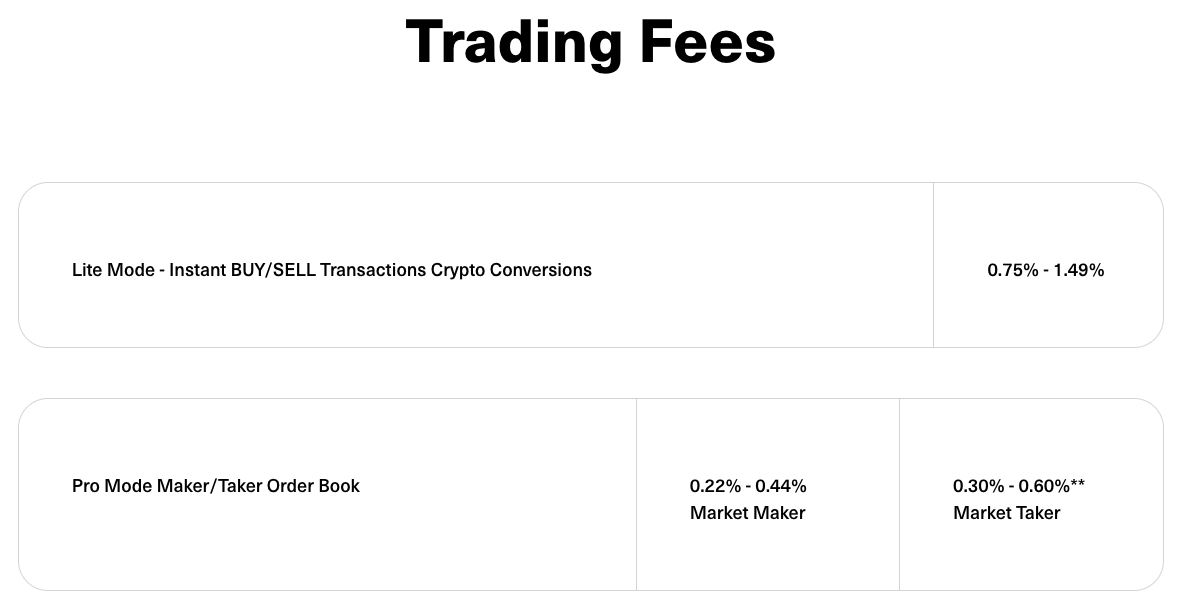Click the "Market Maker" label

747,513
